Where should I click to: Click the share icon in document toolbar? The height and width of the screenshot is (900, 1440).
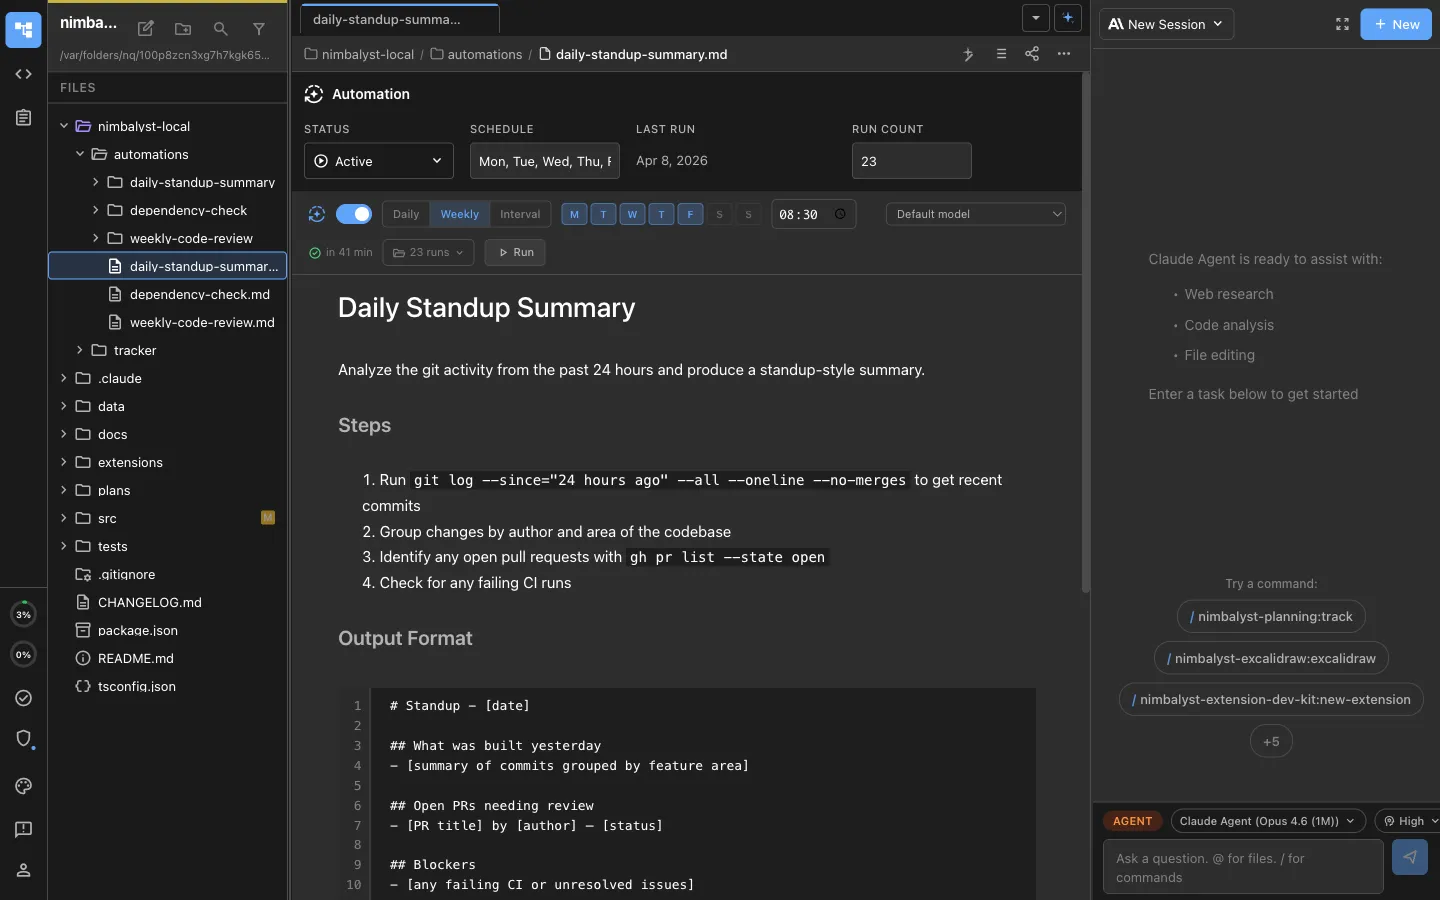(x=1032, y=55)
